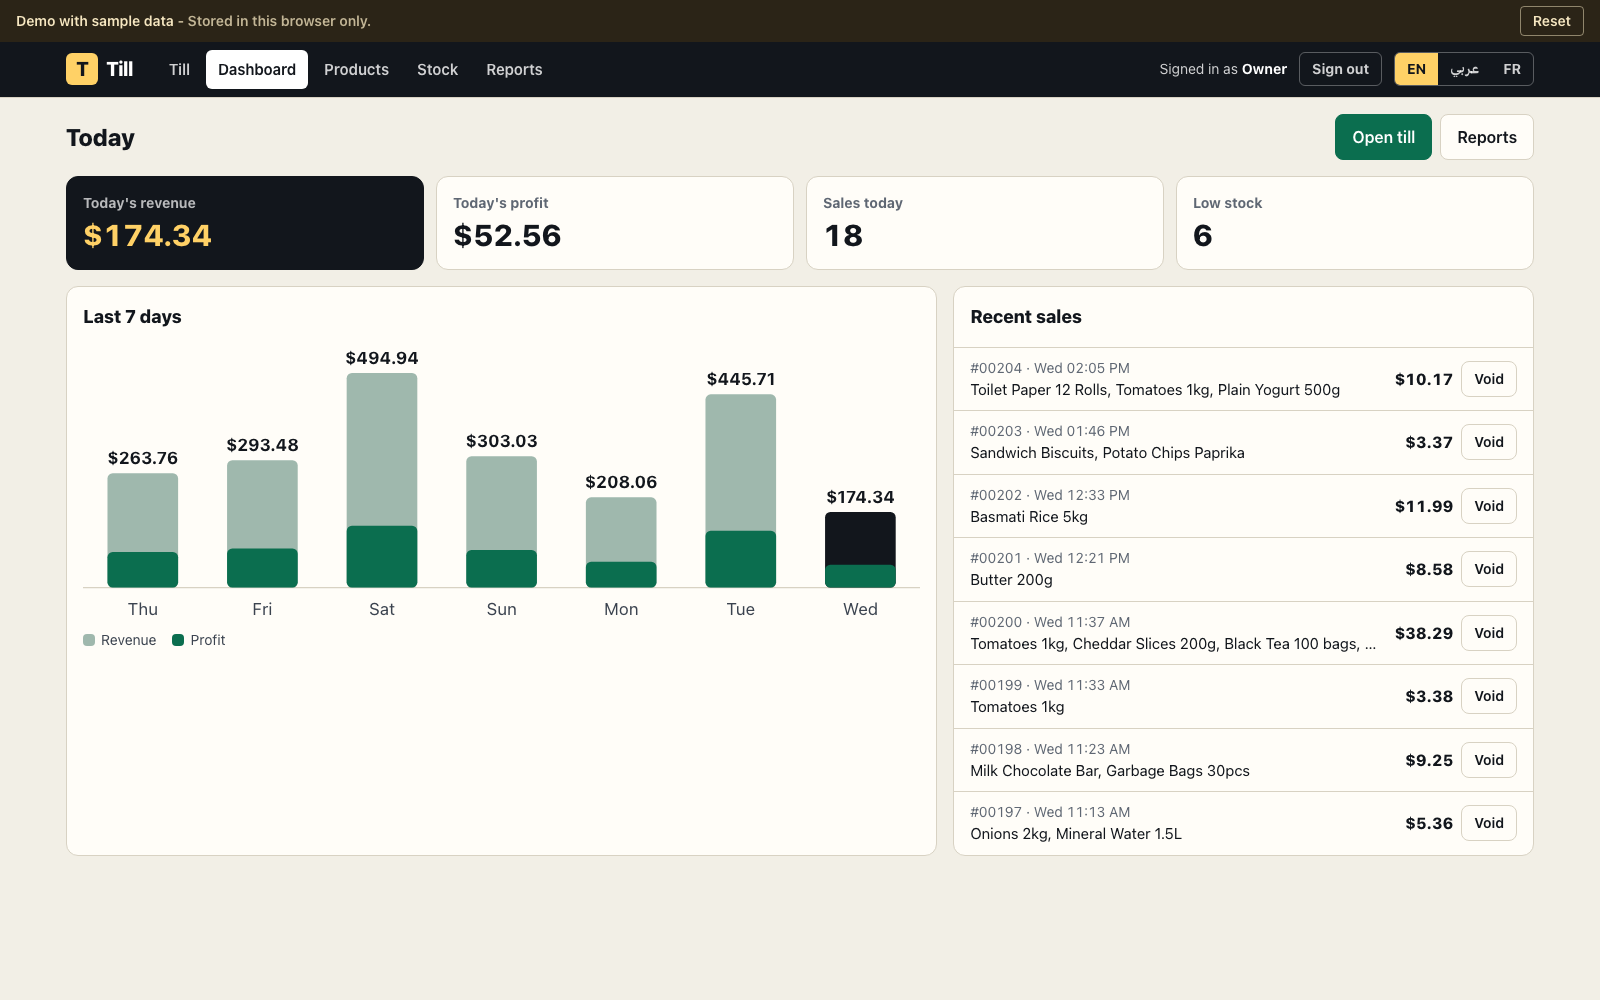Void sale #00200 for $38.29

click(x=1488, y=633)
